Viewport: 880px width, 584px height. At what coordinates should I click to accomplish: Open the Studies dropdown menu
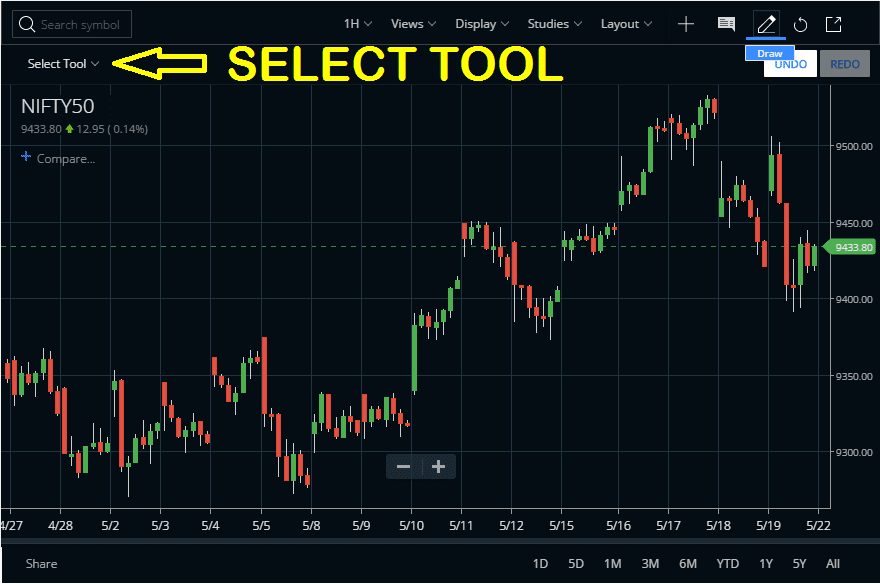pyautogui.click(x=554, y=24)
